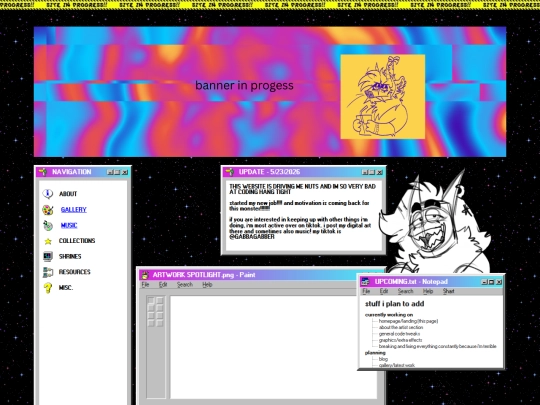
Task: Go to SHRINES in the Navigation window
Action: 70,257
